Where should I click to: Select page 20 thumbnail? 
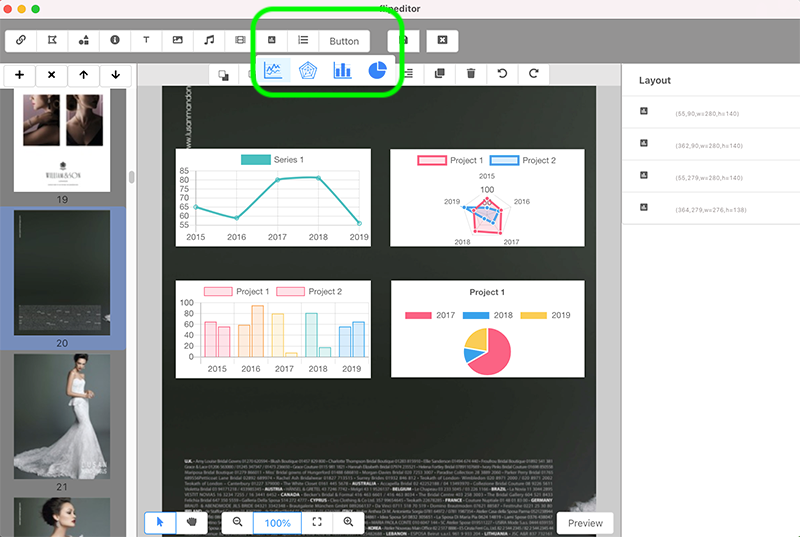click(62, 273)
